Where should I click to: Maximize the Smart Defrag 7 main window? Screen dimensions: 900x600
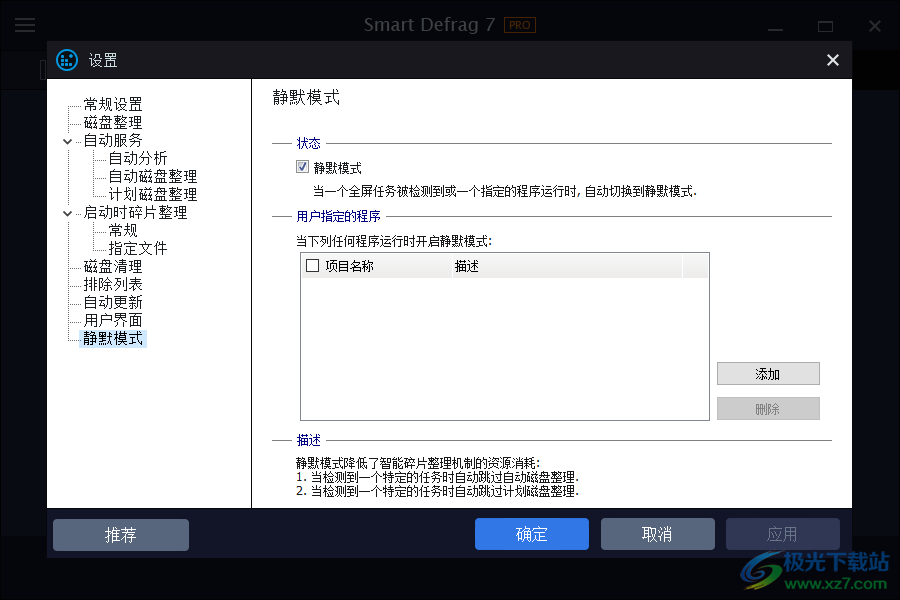point(825,26)
